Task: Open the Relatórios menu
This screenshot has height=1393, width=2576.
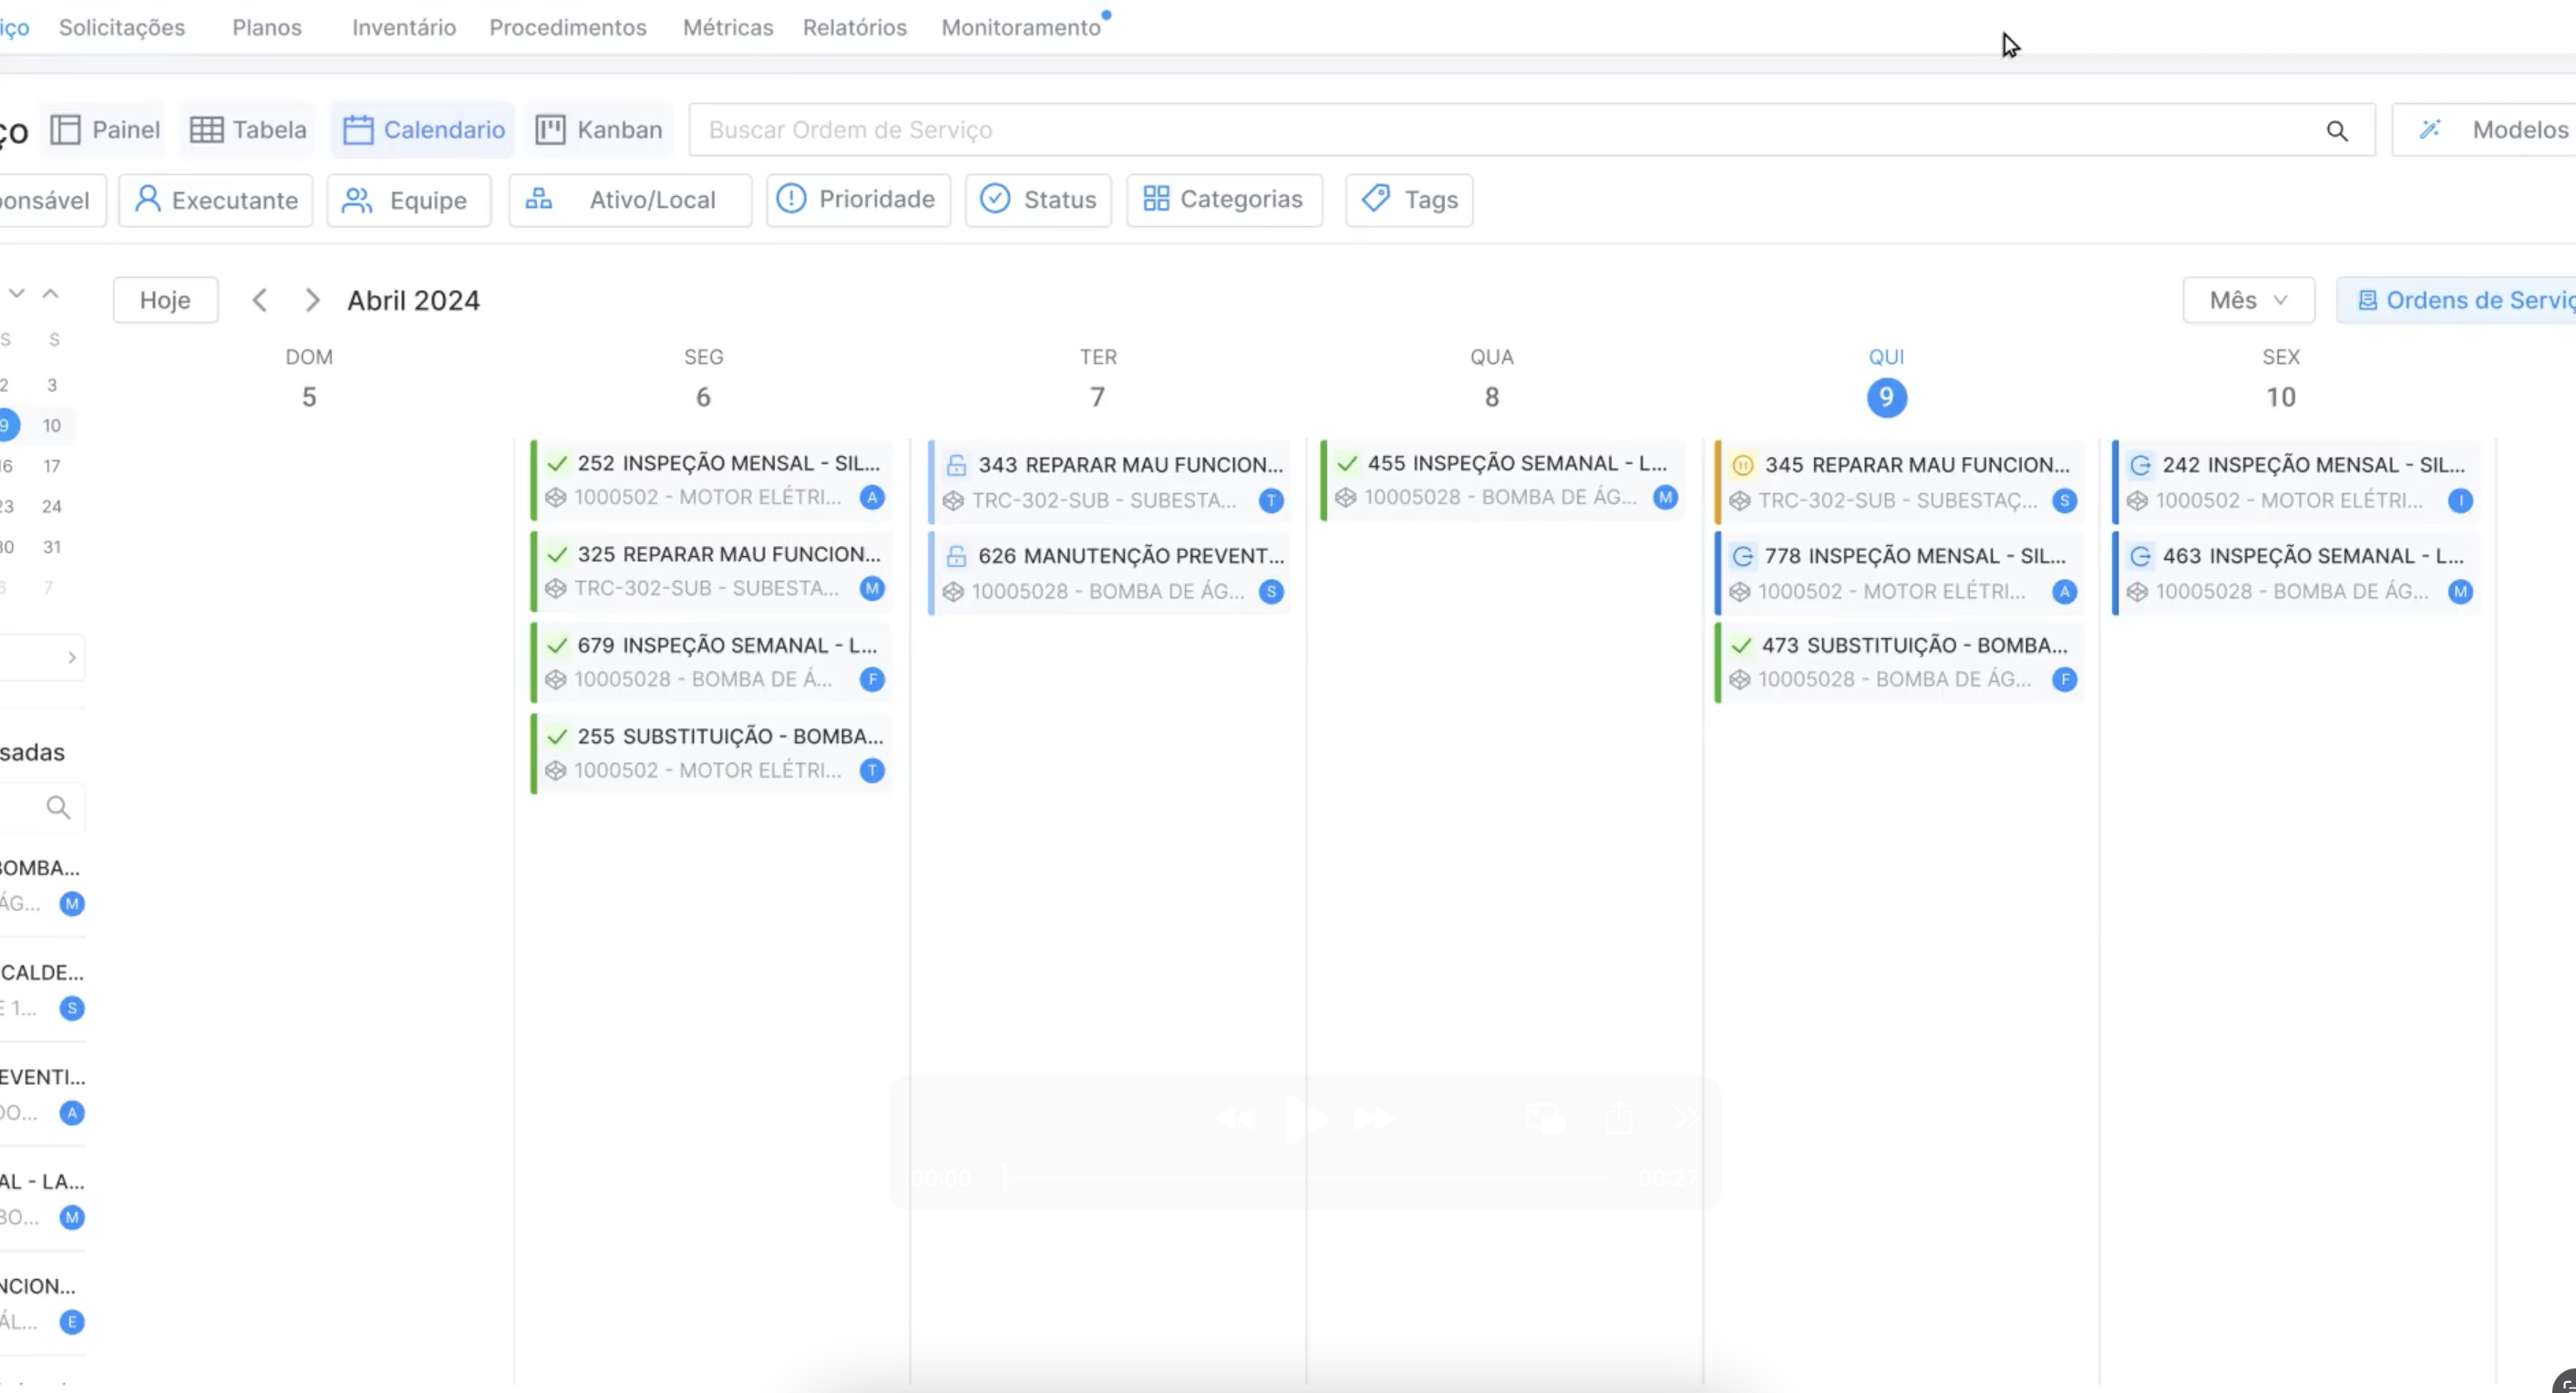Action: pos(853,27)
